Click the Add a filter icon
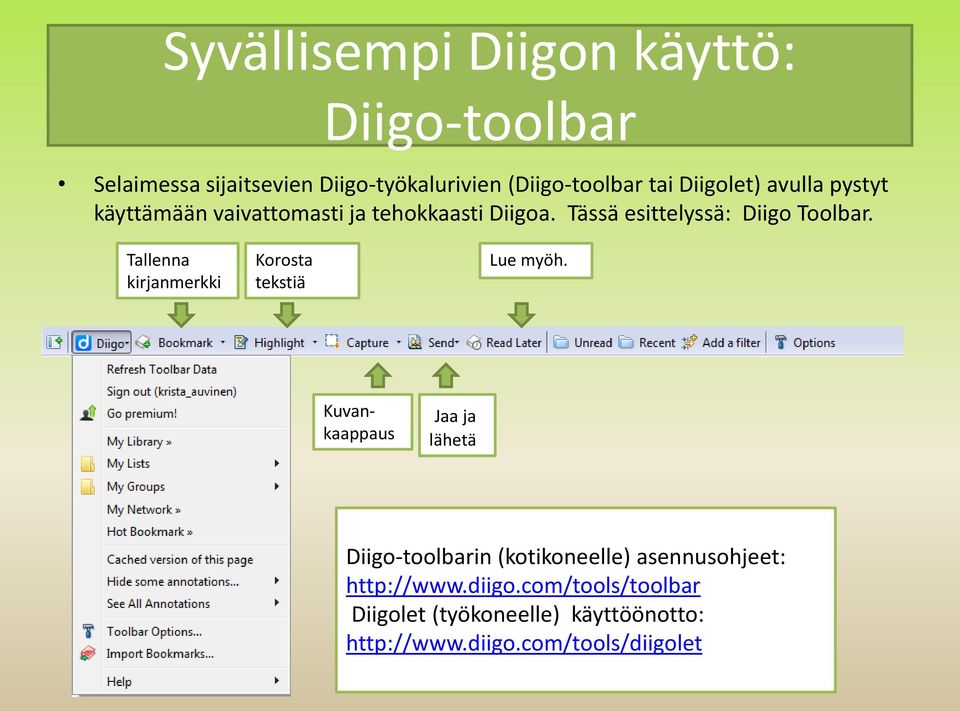 click(x=689, y=342)
